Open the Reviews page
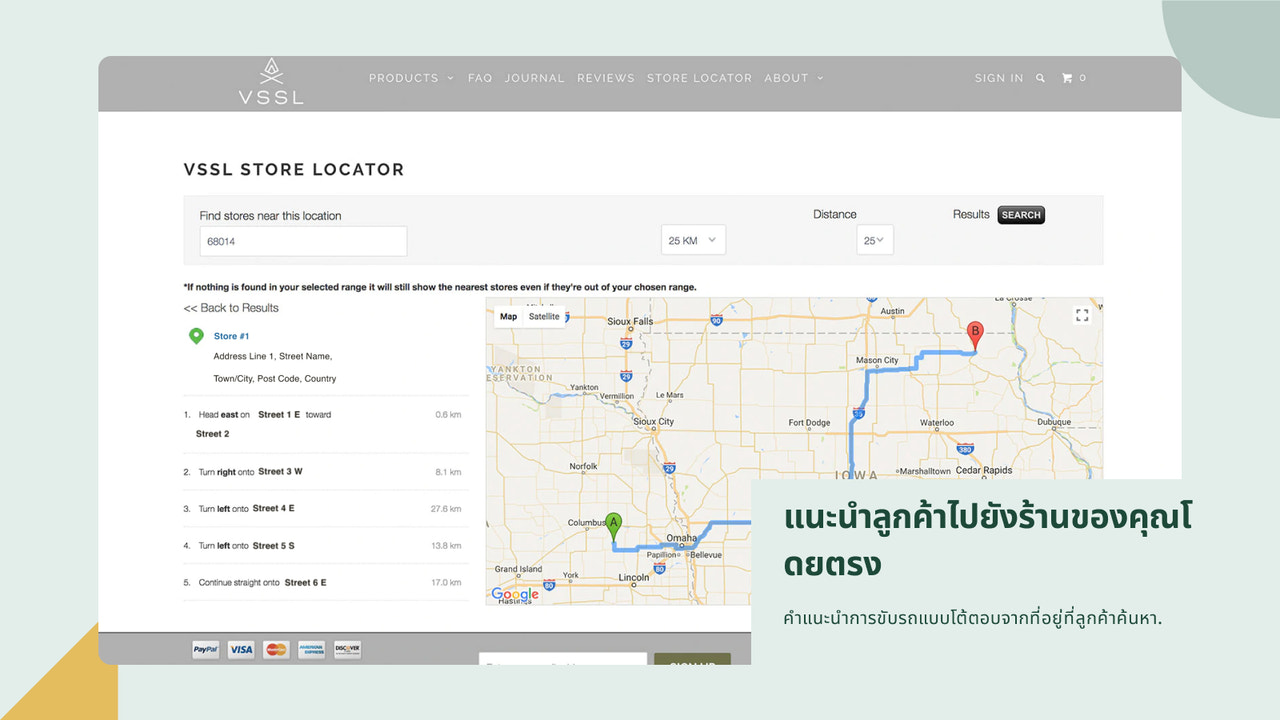The width and height of the screenshot is (1280, 720). coord(606,78)
